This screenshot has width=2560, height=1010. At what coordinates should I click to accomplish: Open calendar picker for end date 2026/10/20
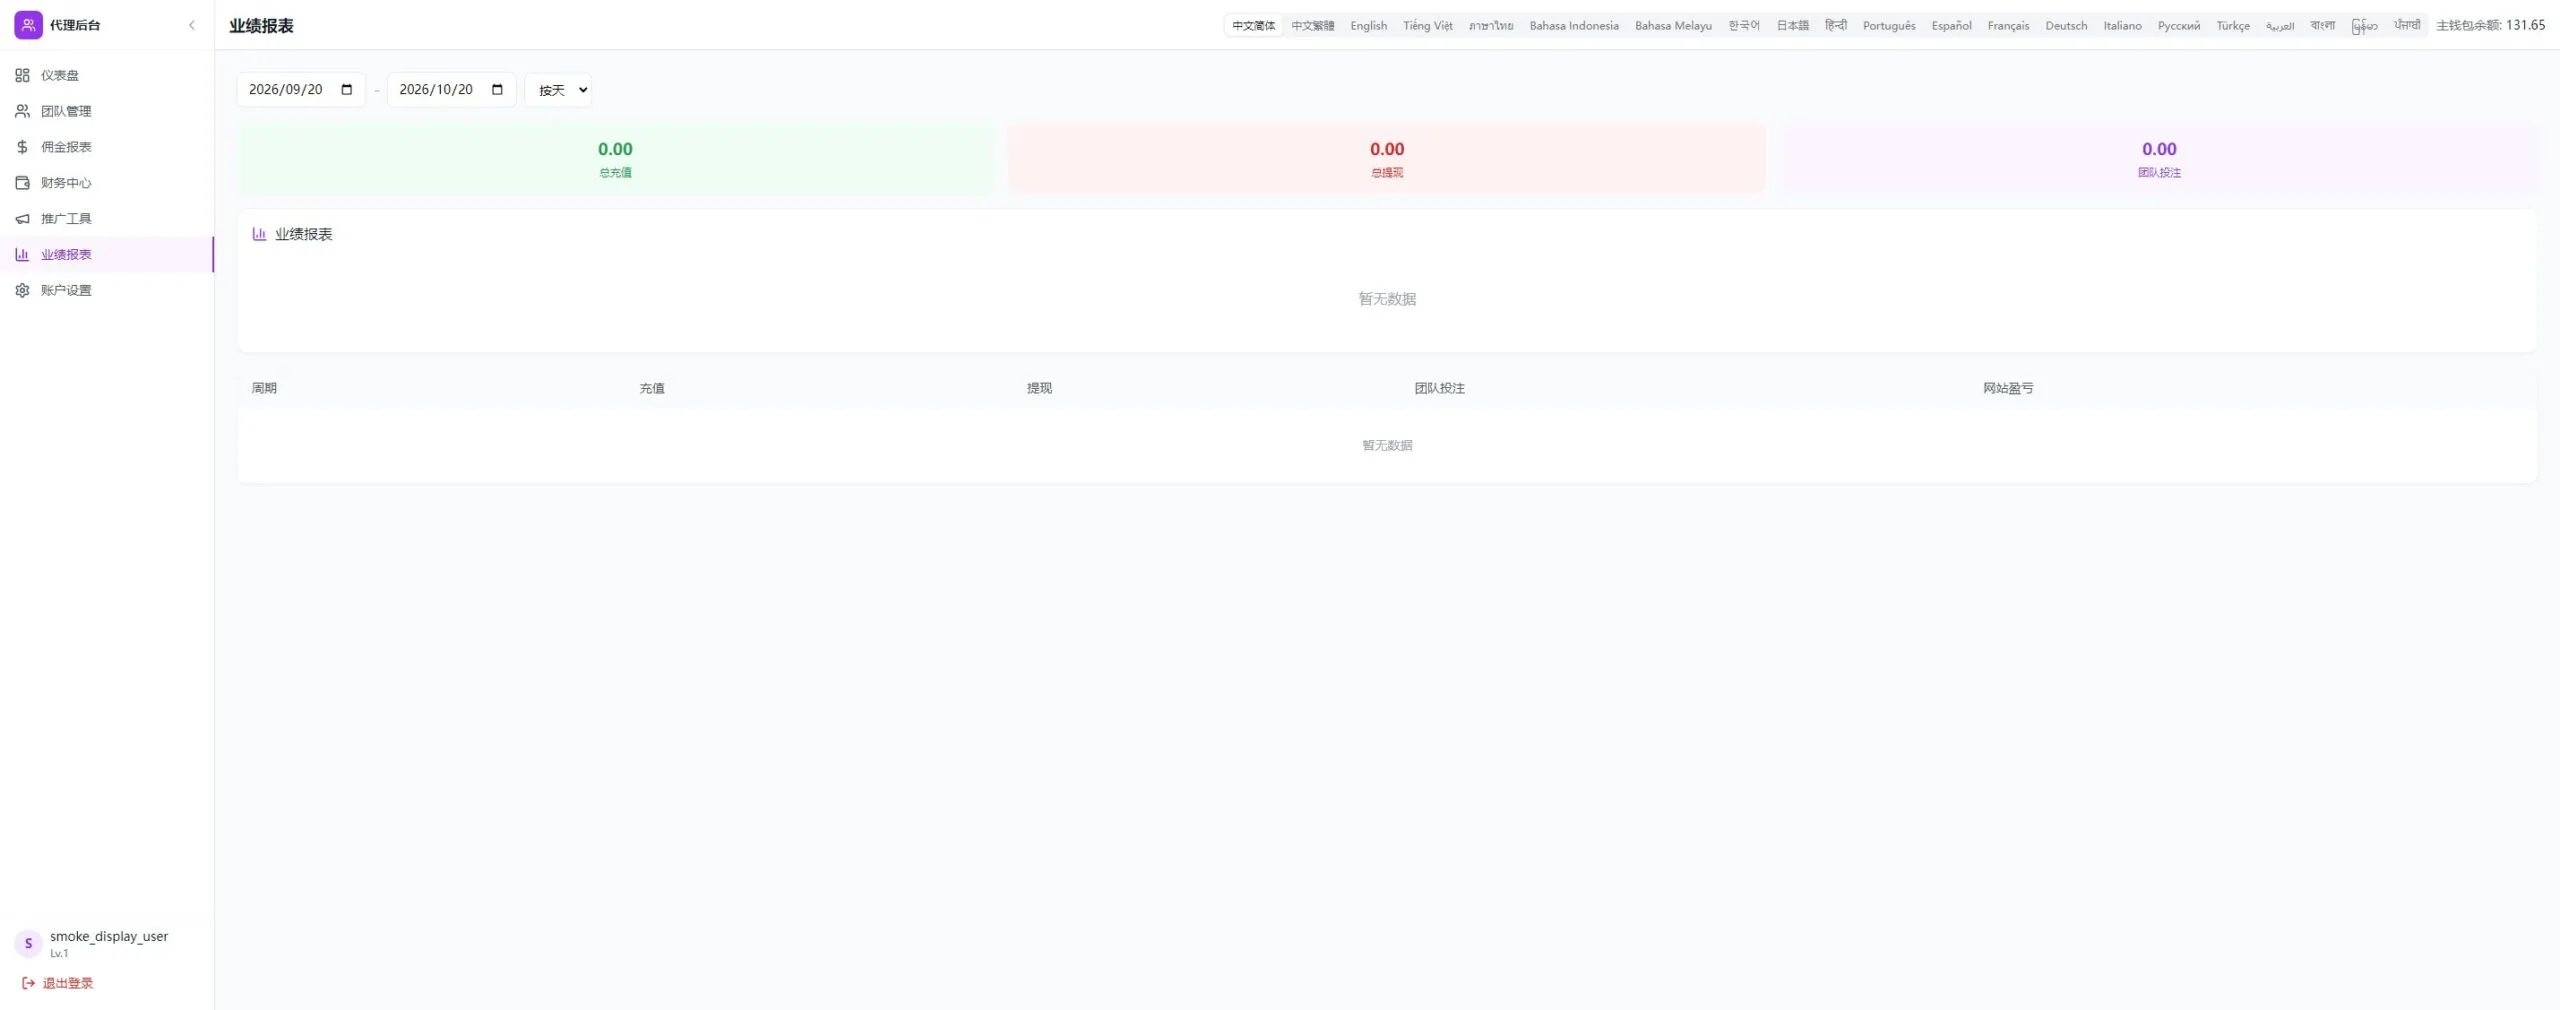[497, 89]
